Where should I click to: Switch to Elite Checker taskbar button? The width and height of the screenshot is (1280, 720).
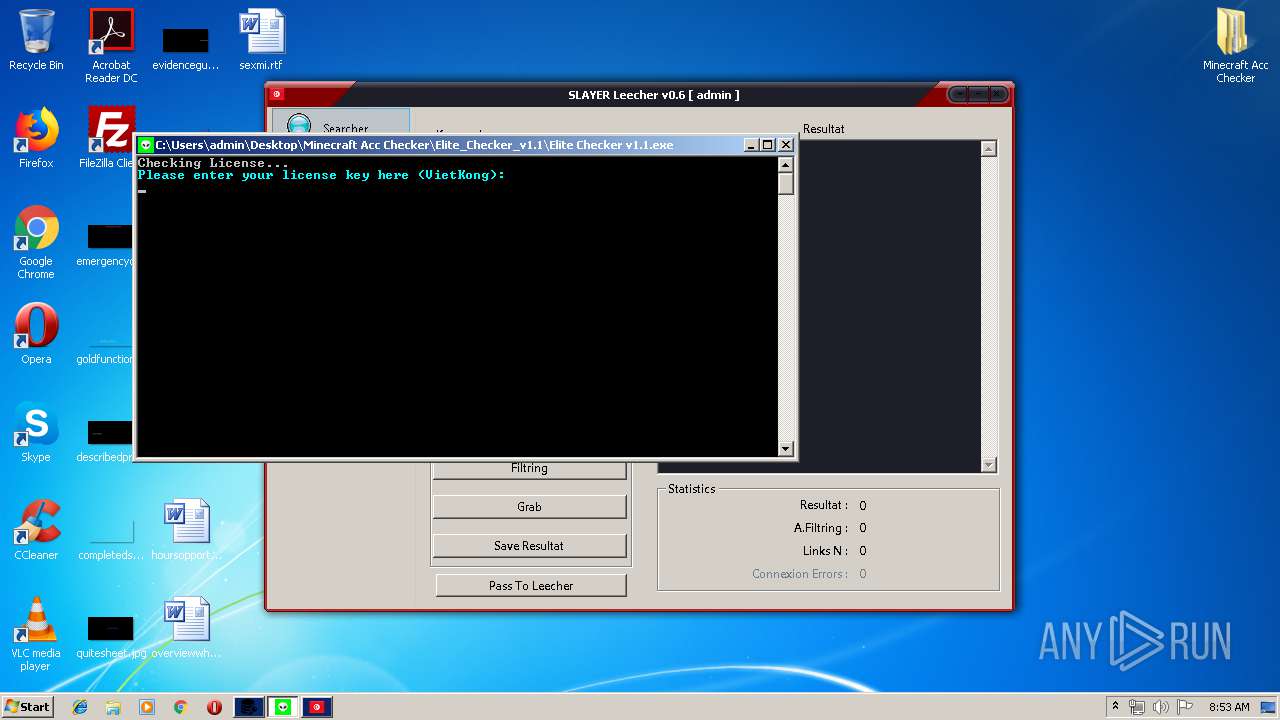tap(283, 707)
